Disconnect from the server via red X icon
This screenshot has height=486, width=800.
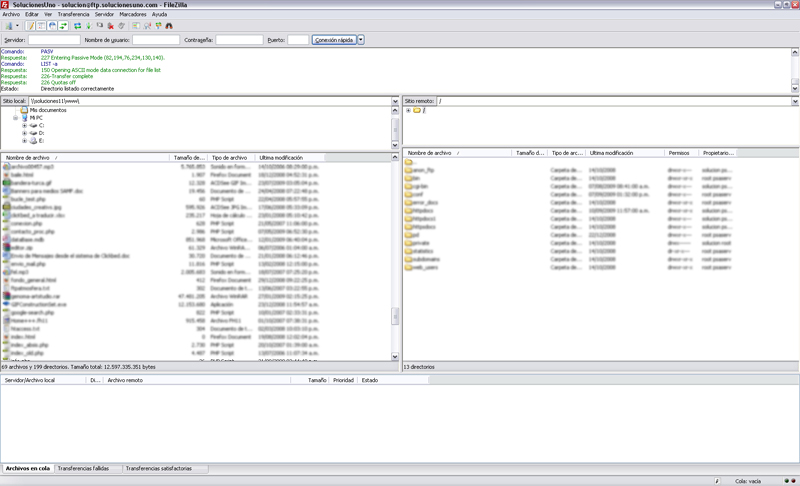110,25
